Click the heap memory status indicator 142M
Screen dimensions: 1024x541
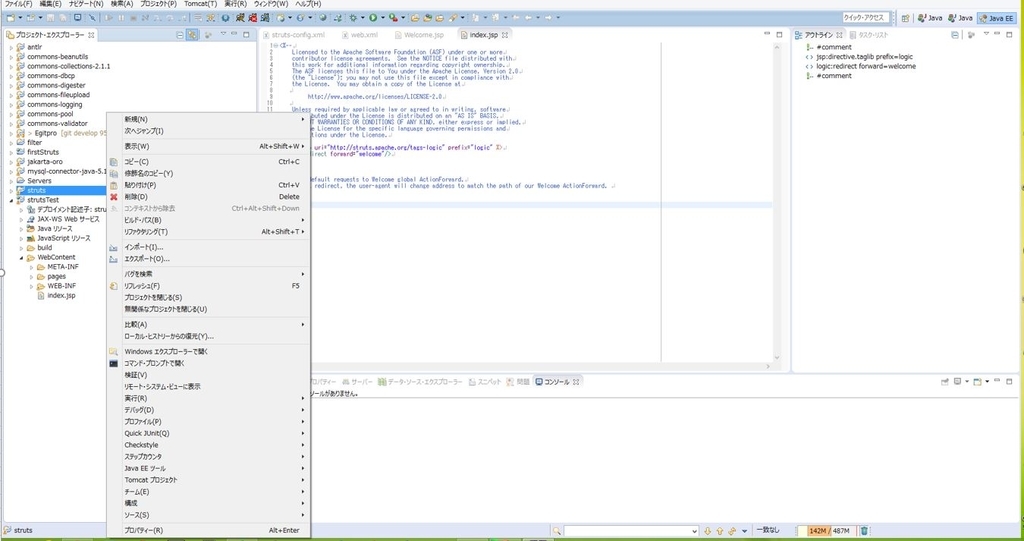[829, 531]
